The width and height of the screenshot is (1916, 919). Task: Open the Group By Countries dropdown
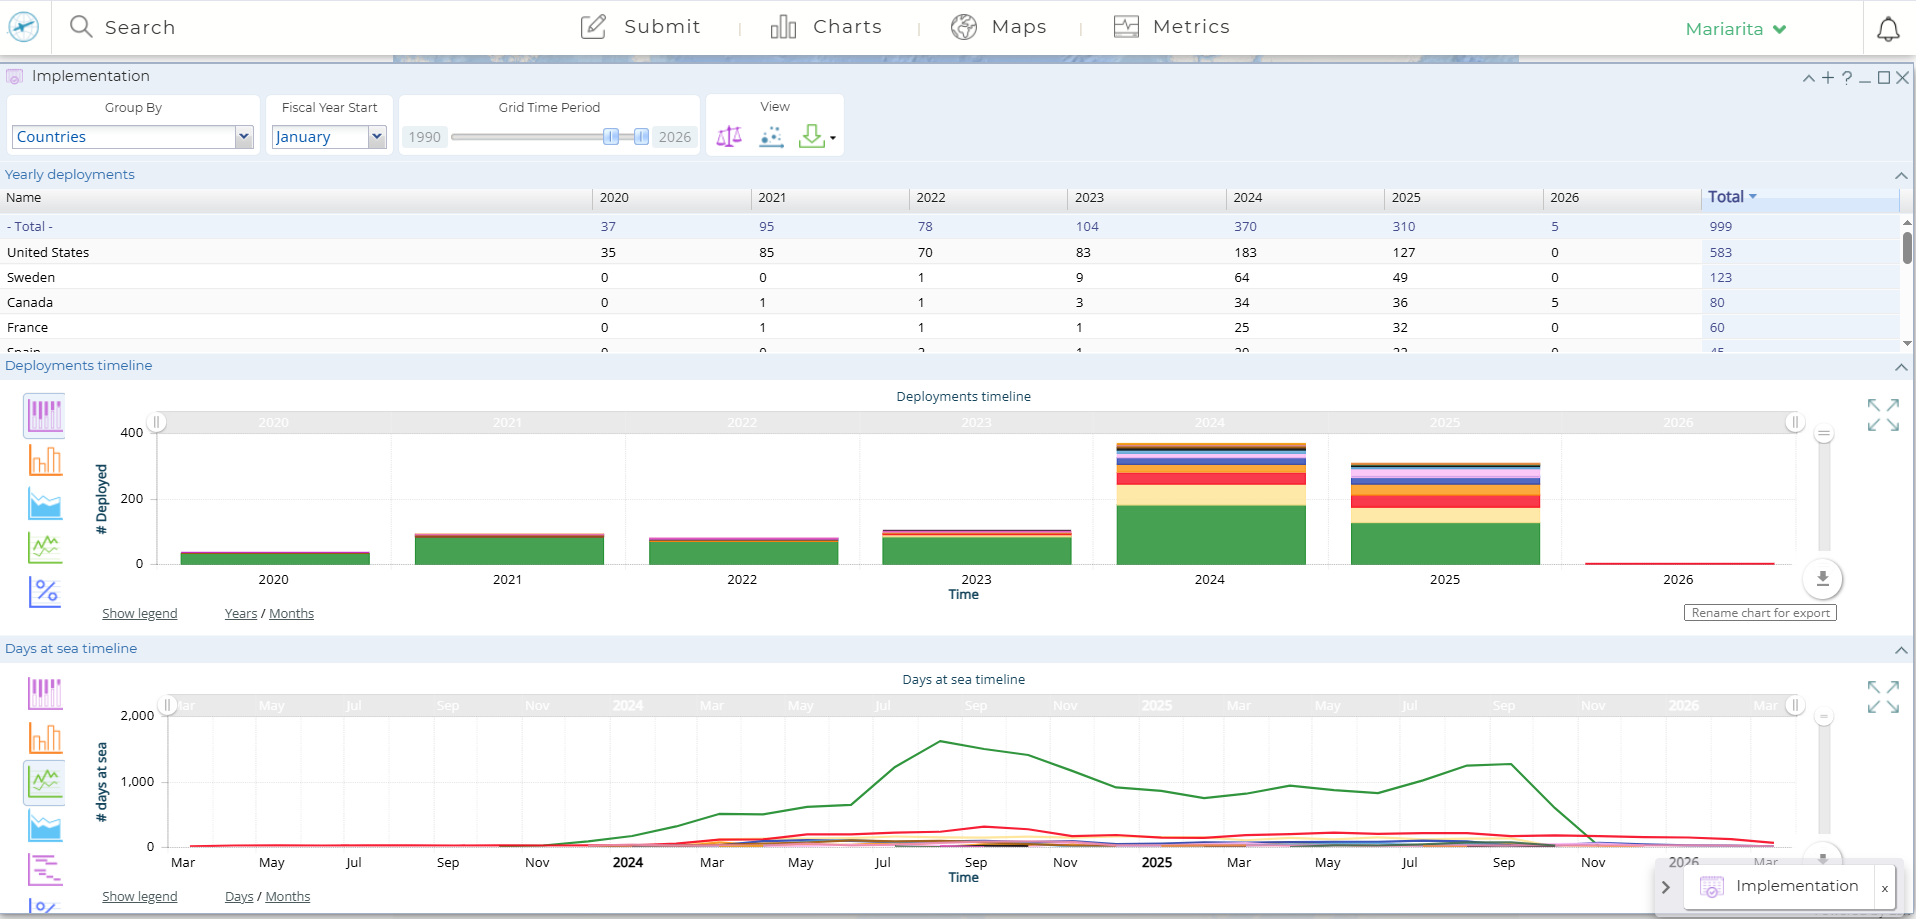click(132, 137)
